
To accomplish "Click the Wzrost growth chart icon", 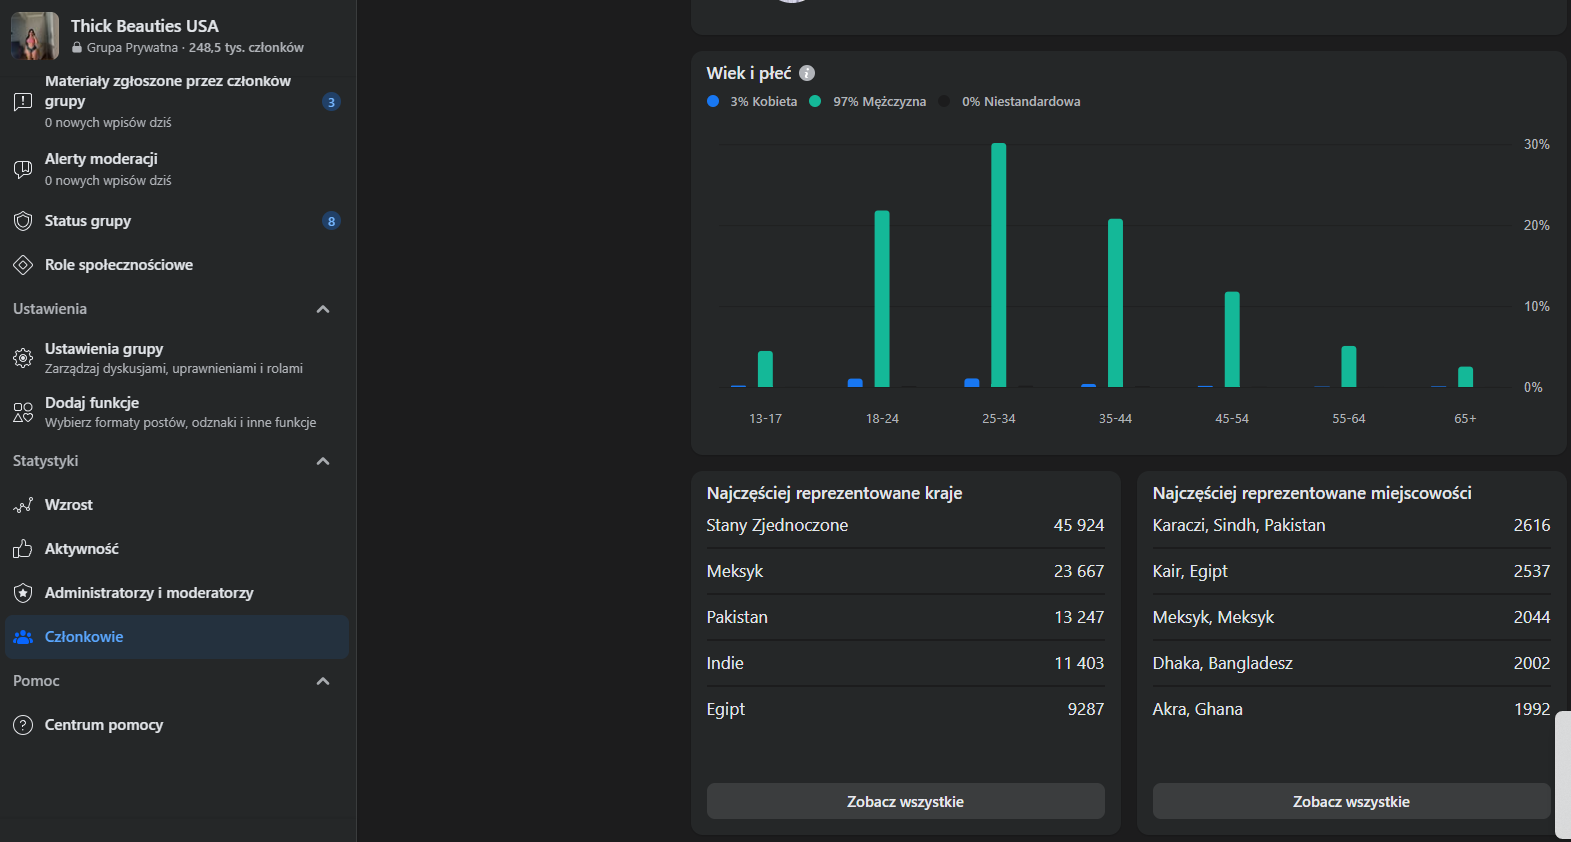I will (23, 505).
